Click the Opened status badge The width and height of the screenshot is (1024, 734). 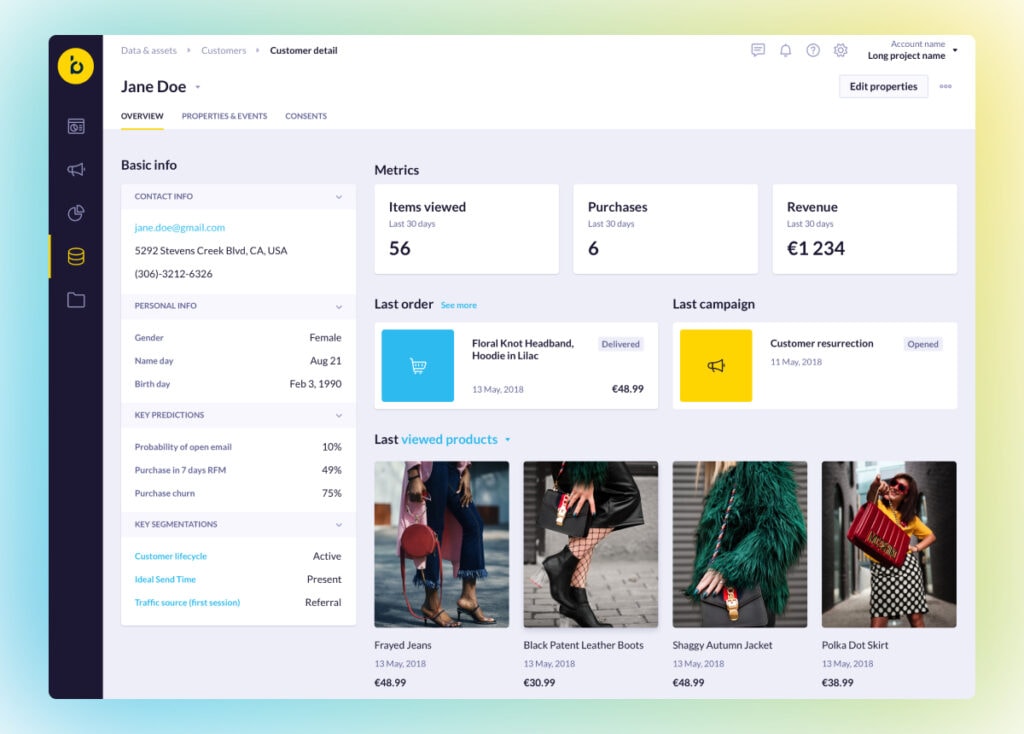(923, 344)
